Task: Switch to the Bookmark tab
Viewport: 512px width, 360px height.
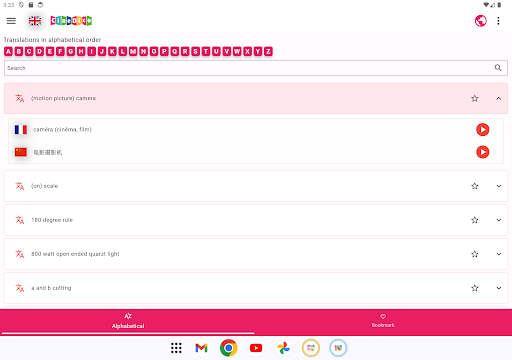Action: click(383, 321)
